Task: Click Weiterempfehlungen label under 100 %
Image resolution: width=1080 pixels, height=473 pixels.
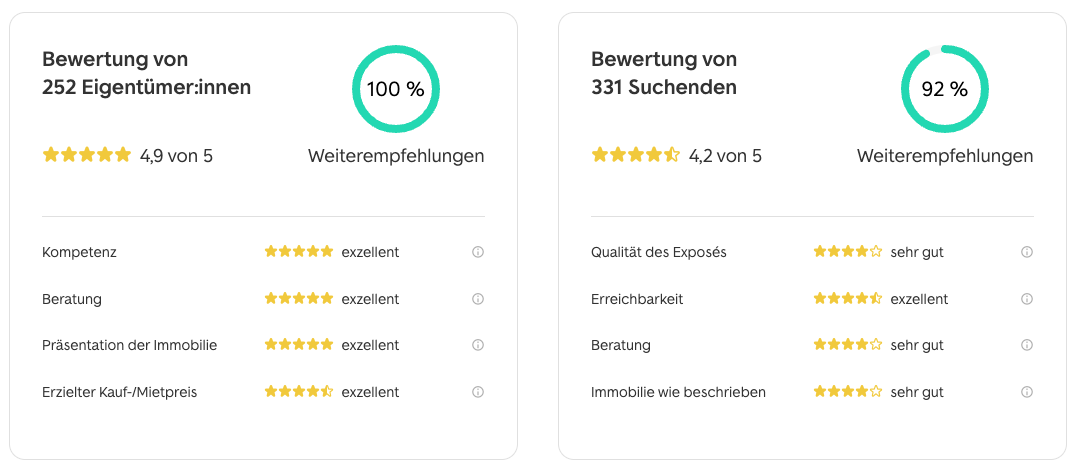Action: [x=396, y=156]
